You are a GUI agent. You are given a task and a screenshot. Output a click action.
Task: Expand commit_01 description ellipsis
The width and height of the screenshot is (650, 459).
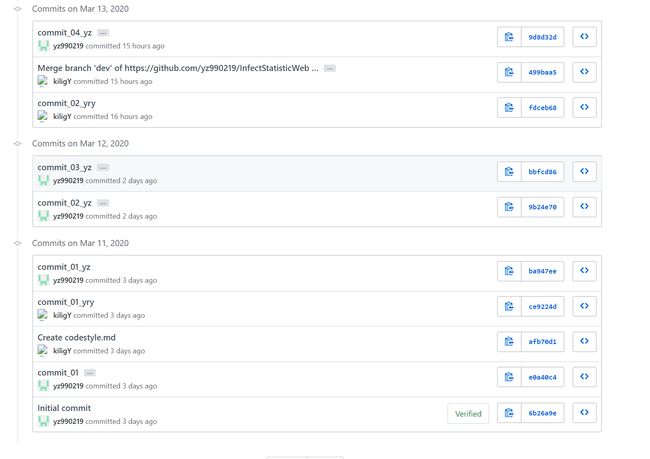[90, 373]
